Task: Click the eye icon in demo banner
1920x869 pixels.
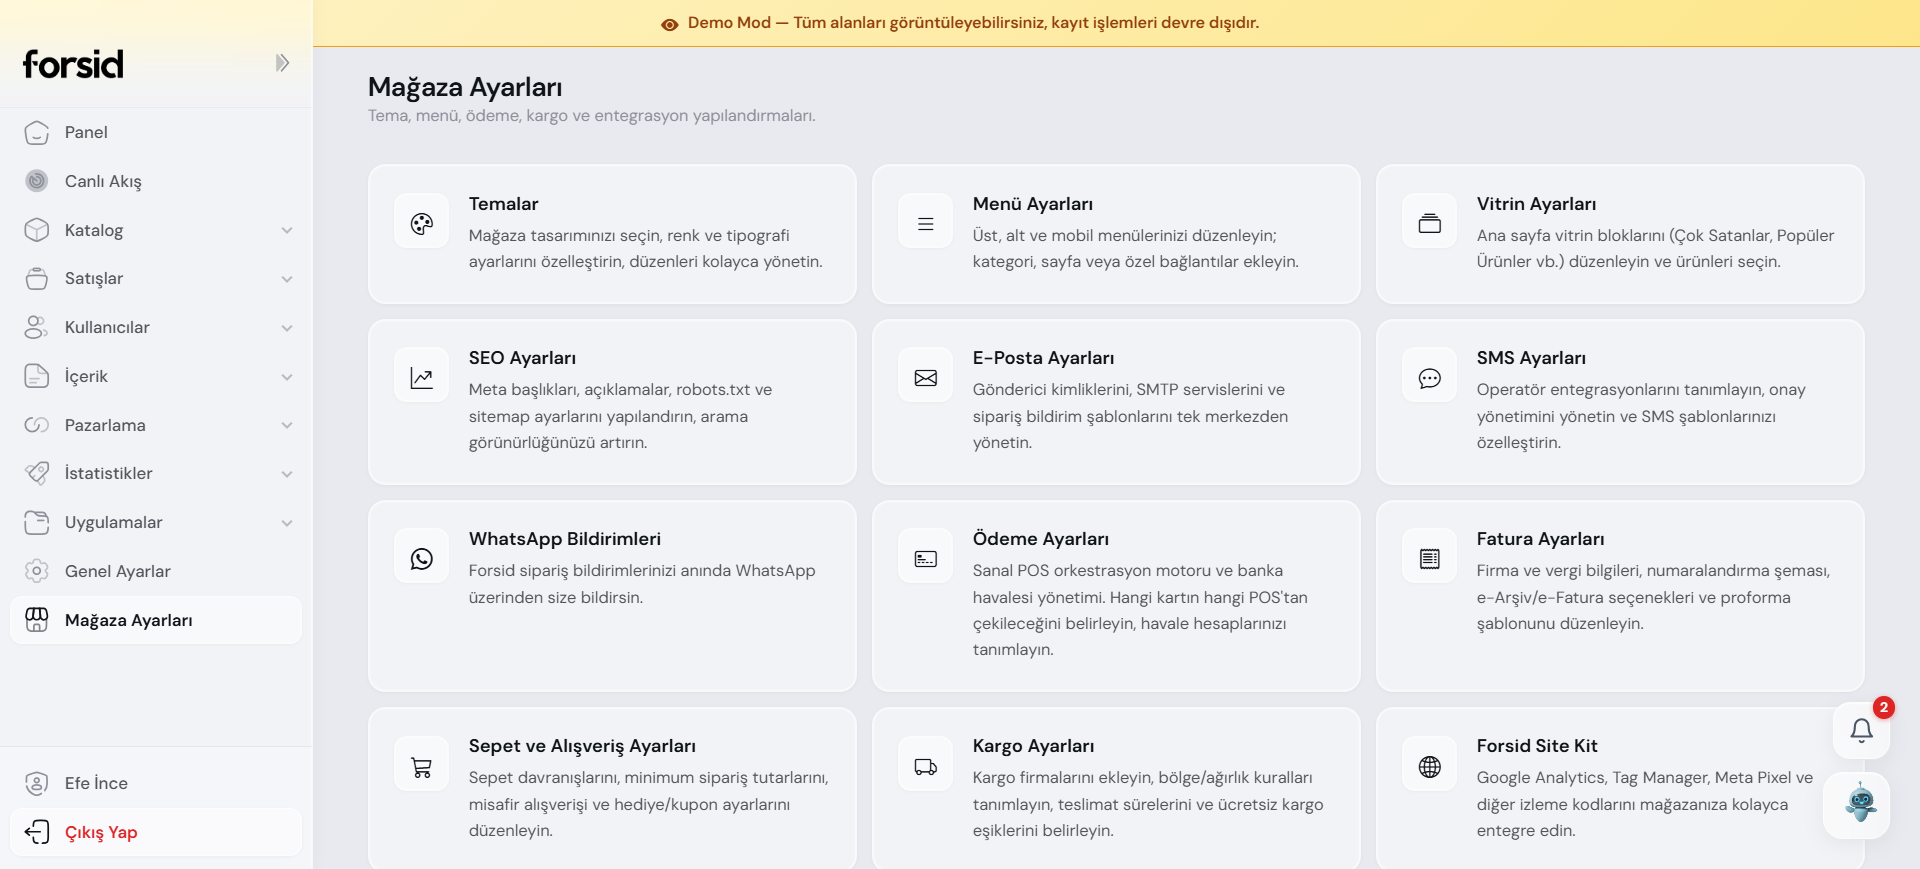Action: click(x=670, y=24)
